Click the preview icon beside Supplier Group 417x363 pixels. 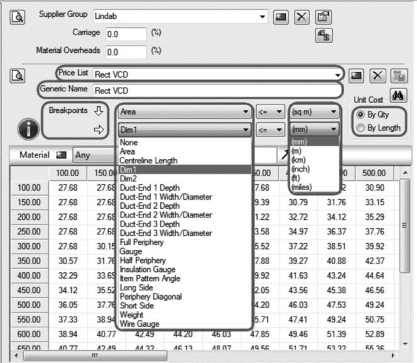[17, 17]
